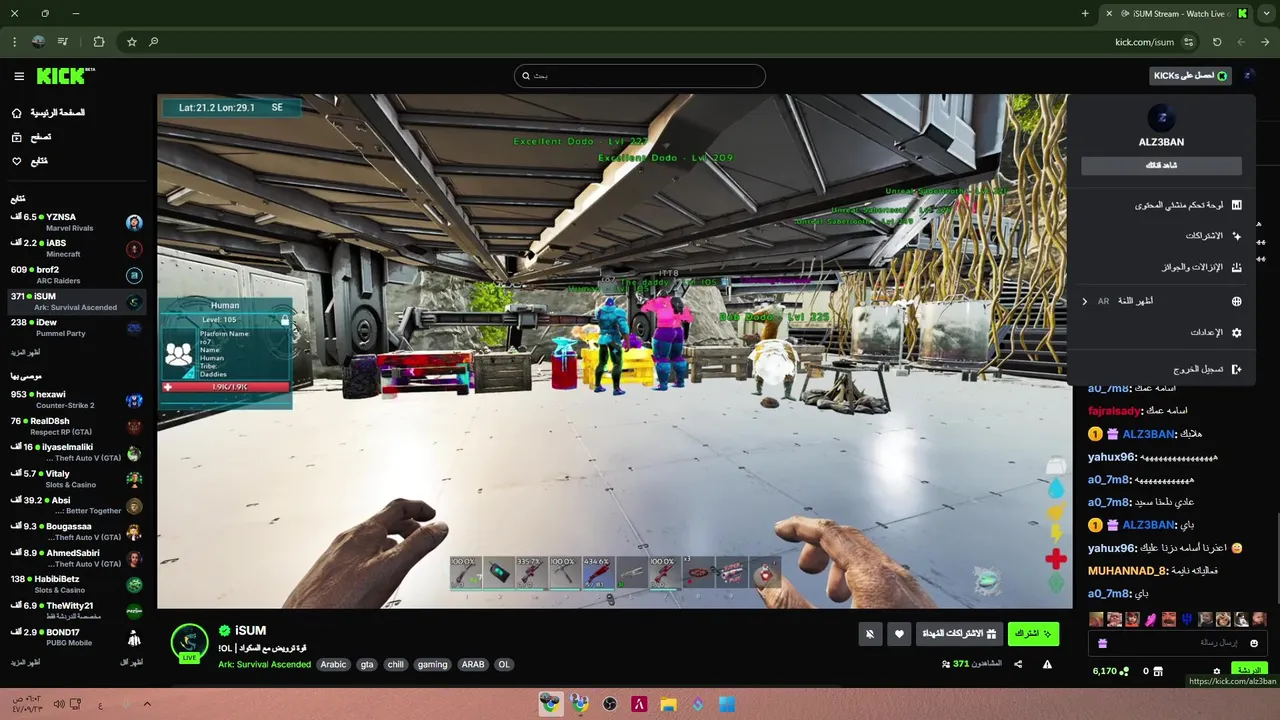This screenshot has height=720, width=1280.
Task: Click the iSUM streamer avatar with LIVE badge
Action: (190, 643)
